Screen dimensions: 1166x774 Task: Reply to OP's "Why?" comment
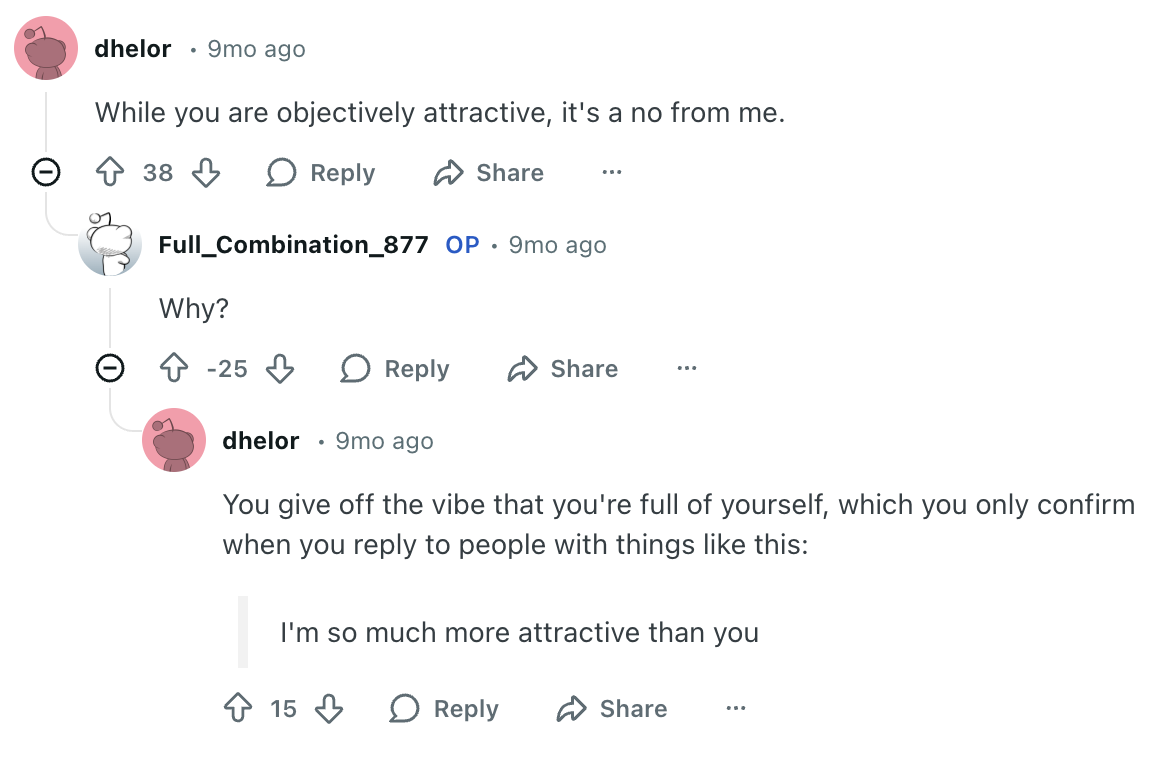(395, 369)
